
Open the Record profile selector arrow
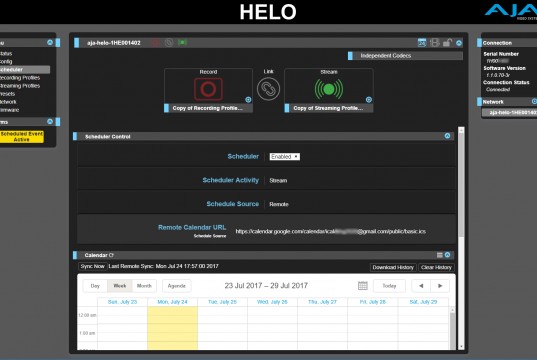point(248,100)
